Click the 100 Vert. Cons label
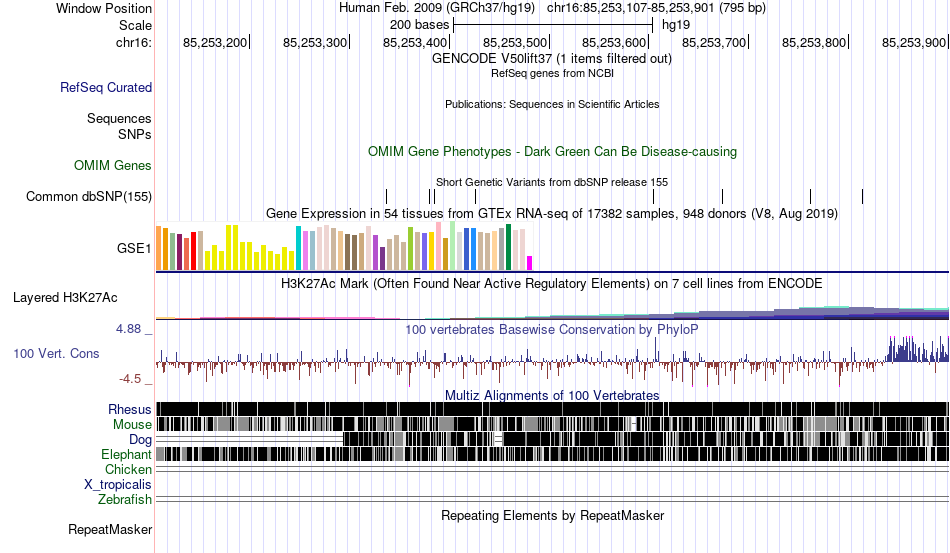Screen dimensions: 950x553 tap(56, 353)
